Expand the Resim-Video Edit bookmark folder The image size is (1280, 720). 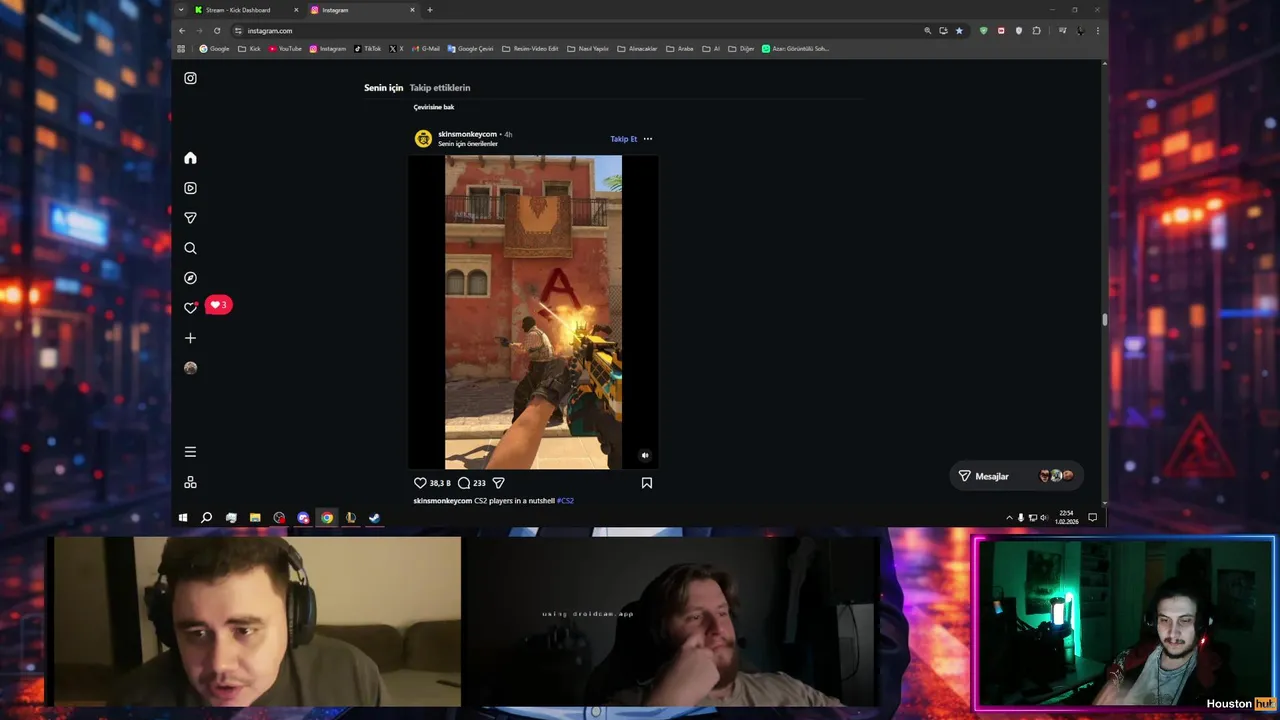tap(530, 48)
